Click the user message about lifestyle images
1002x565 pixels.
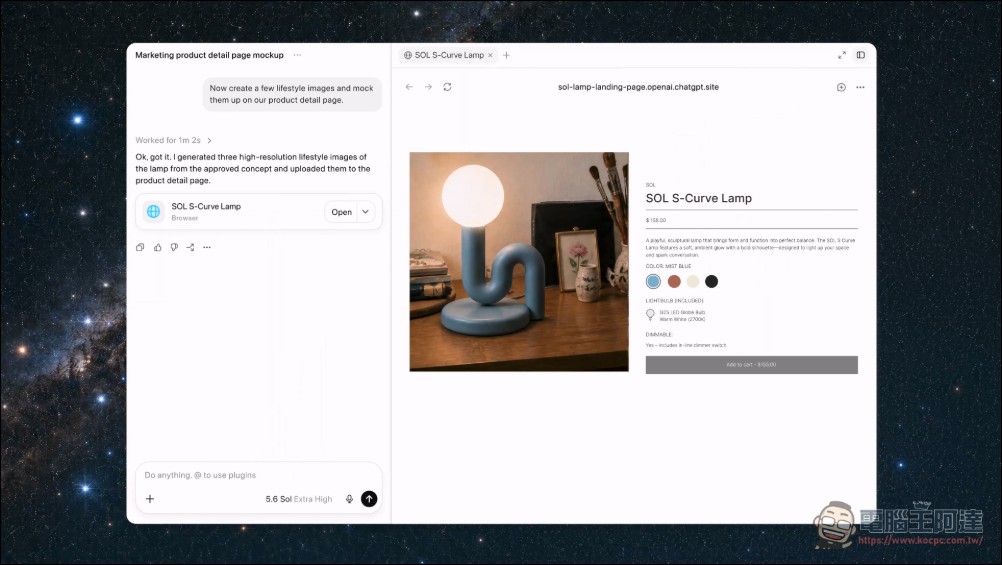pyautogui.click(x=292, y=94)
